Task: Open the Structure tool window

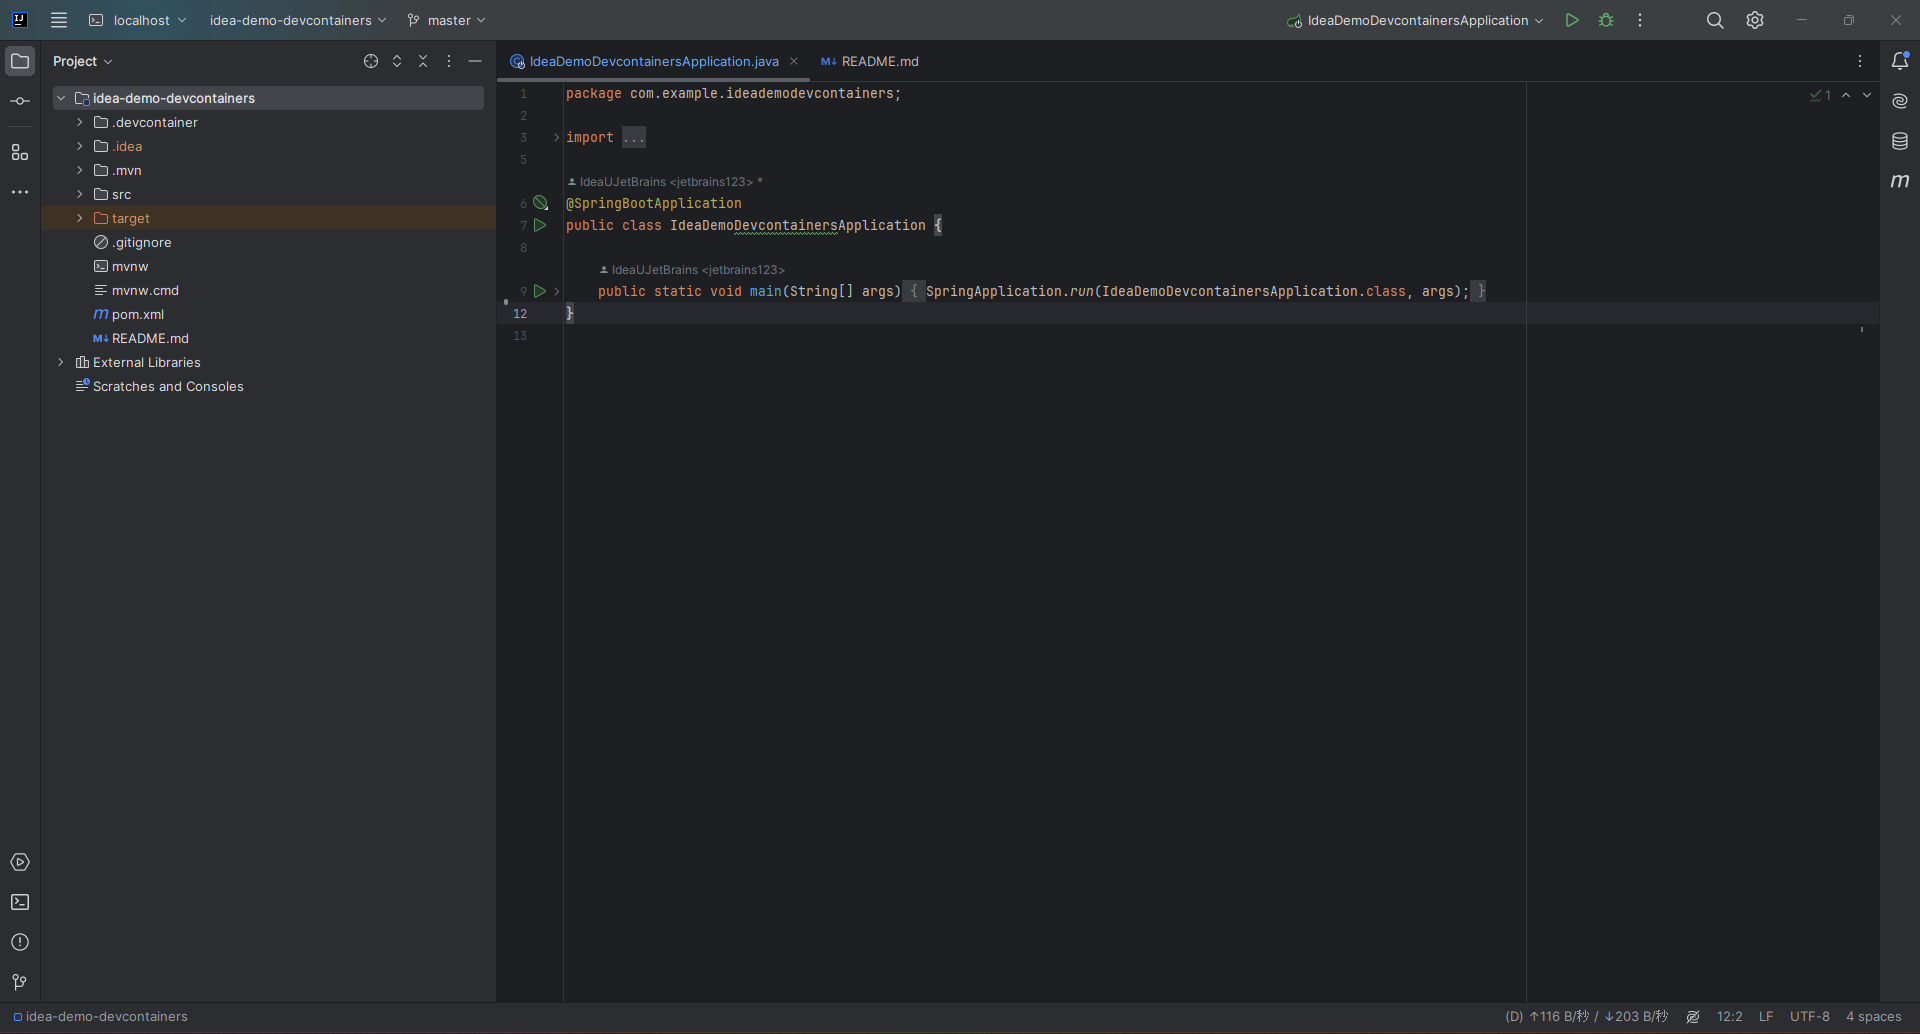Action: click(20, 153)
